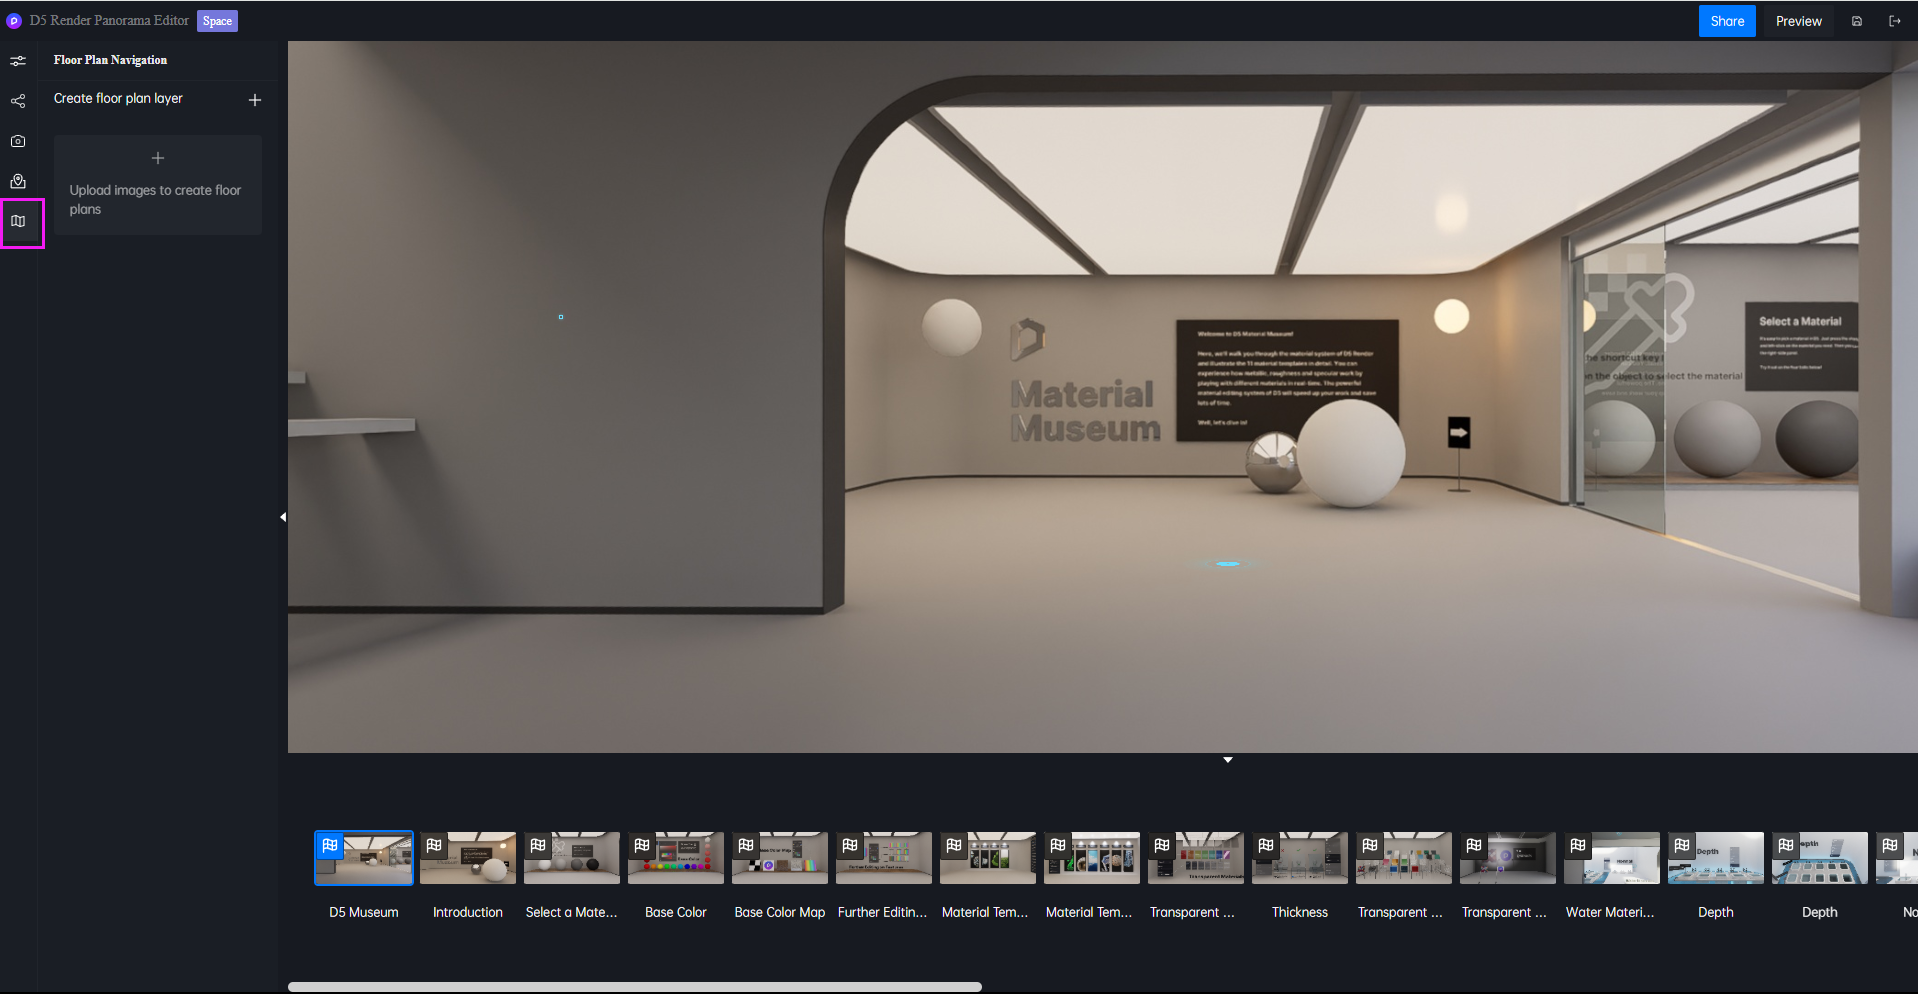The image size is (1918, 994).
Task: Click the flag icon on the Base Color Map thumbnail
Action: click(x=746, y=846)
